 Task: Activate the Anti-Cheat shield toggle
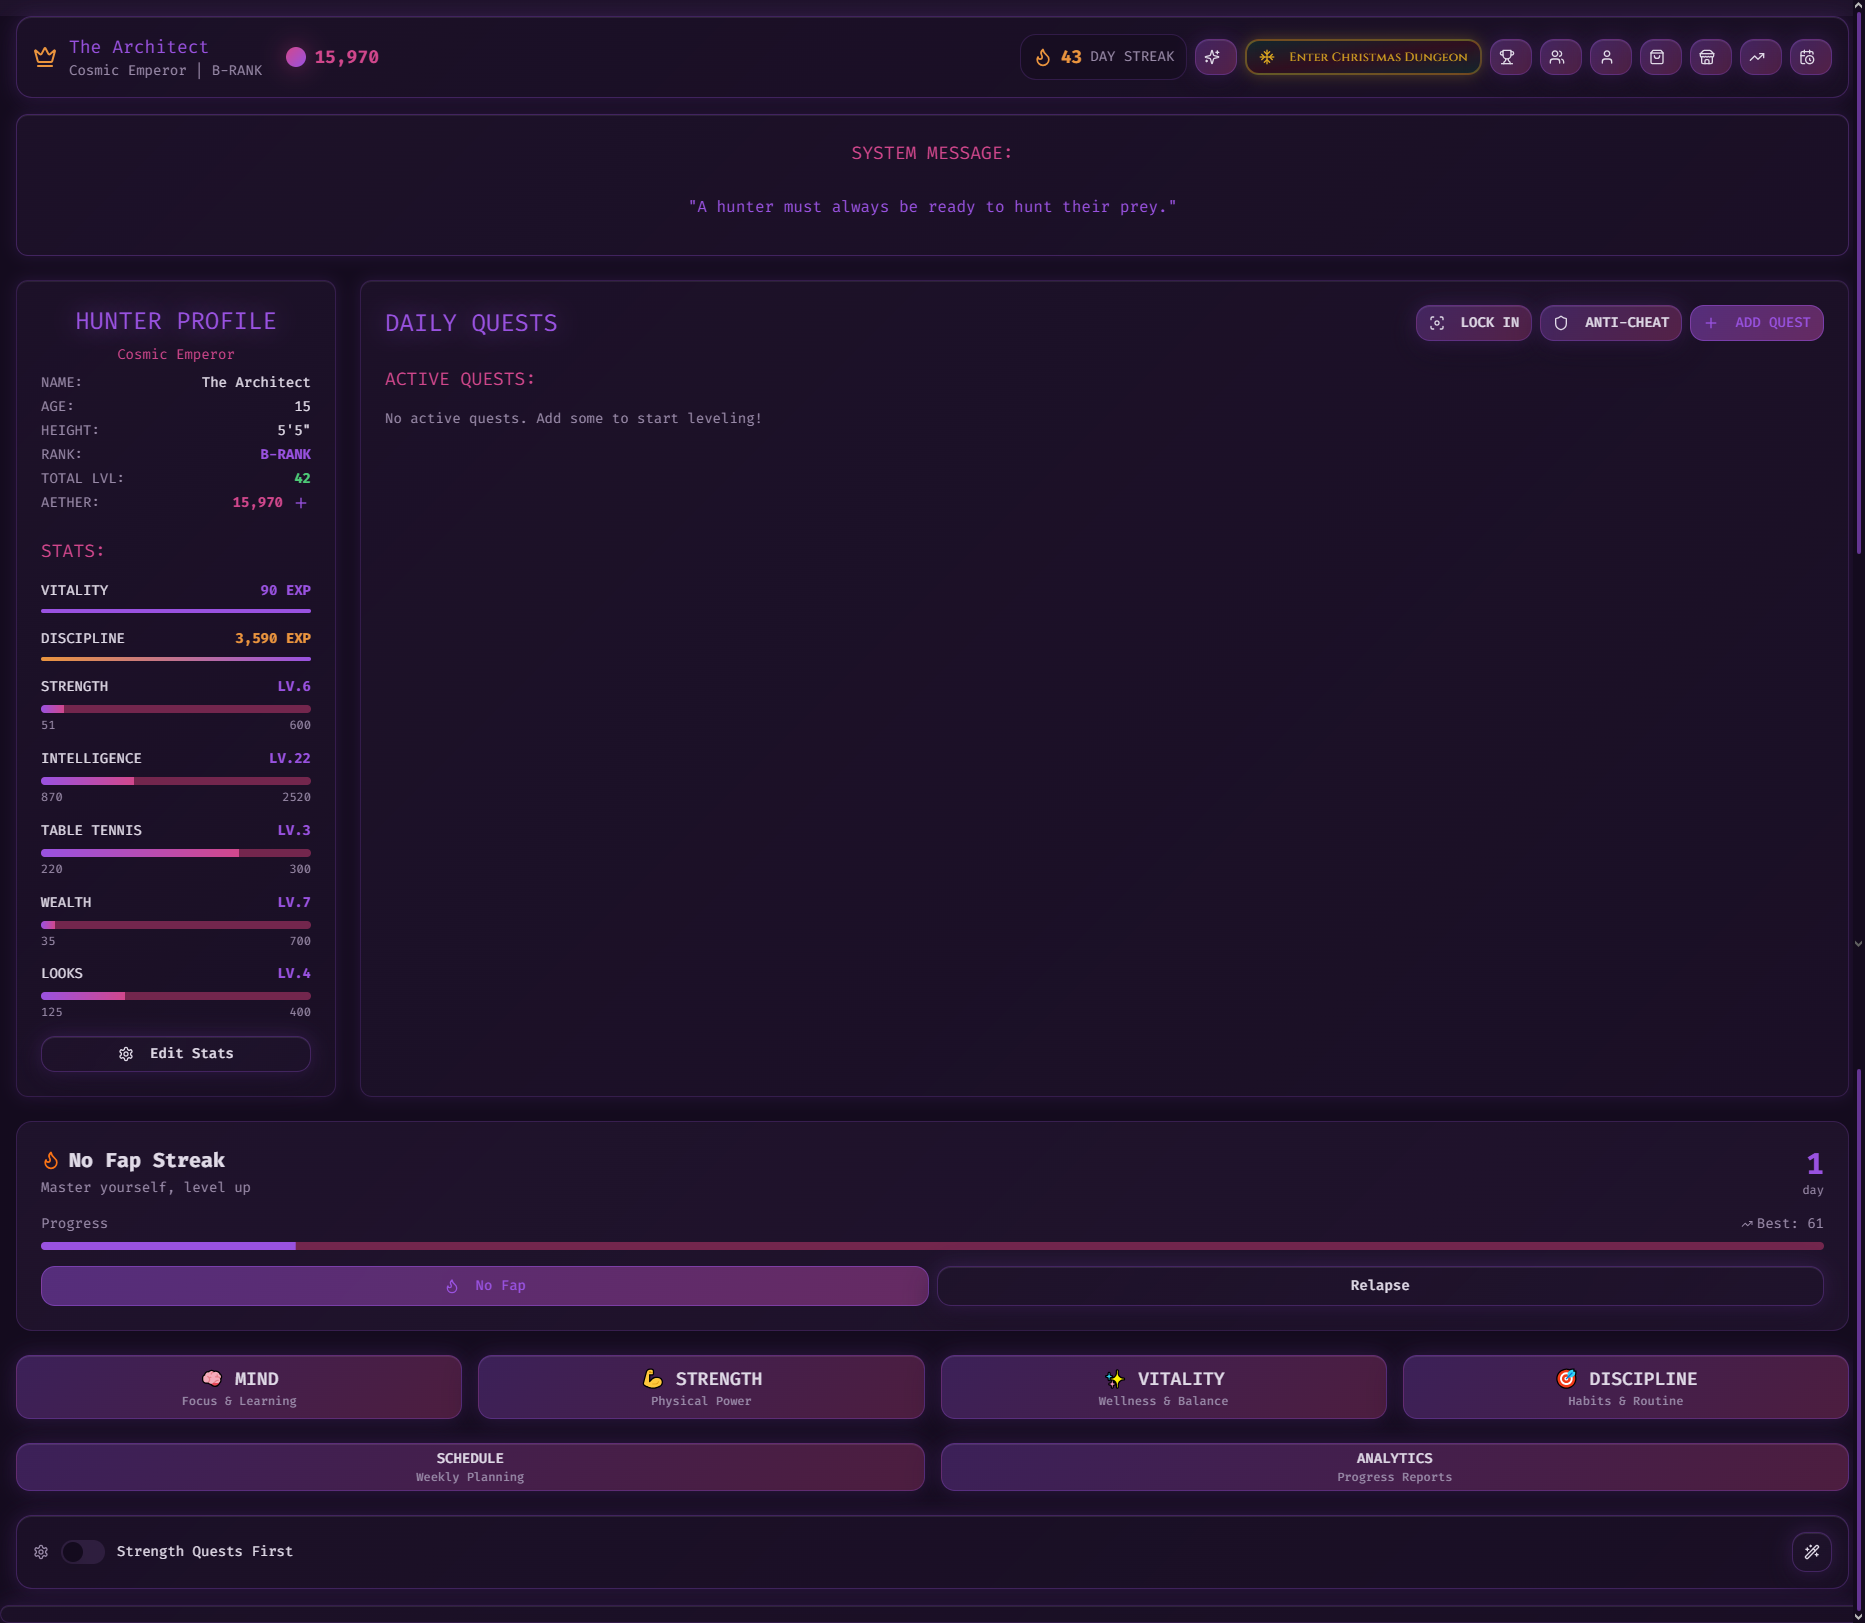coord(1610,322)
